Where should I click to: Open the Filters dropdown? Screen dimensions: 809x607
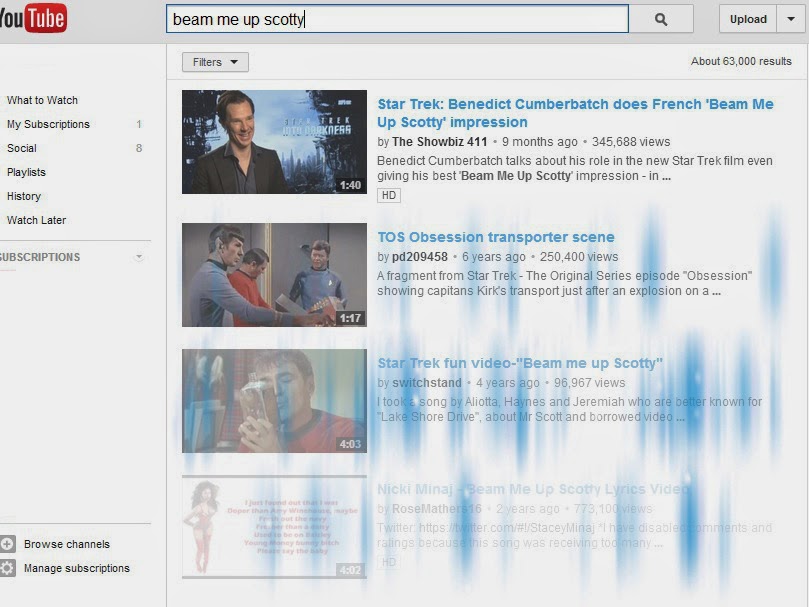coord(215,62)
